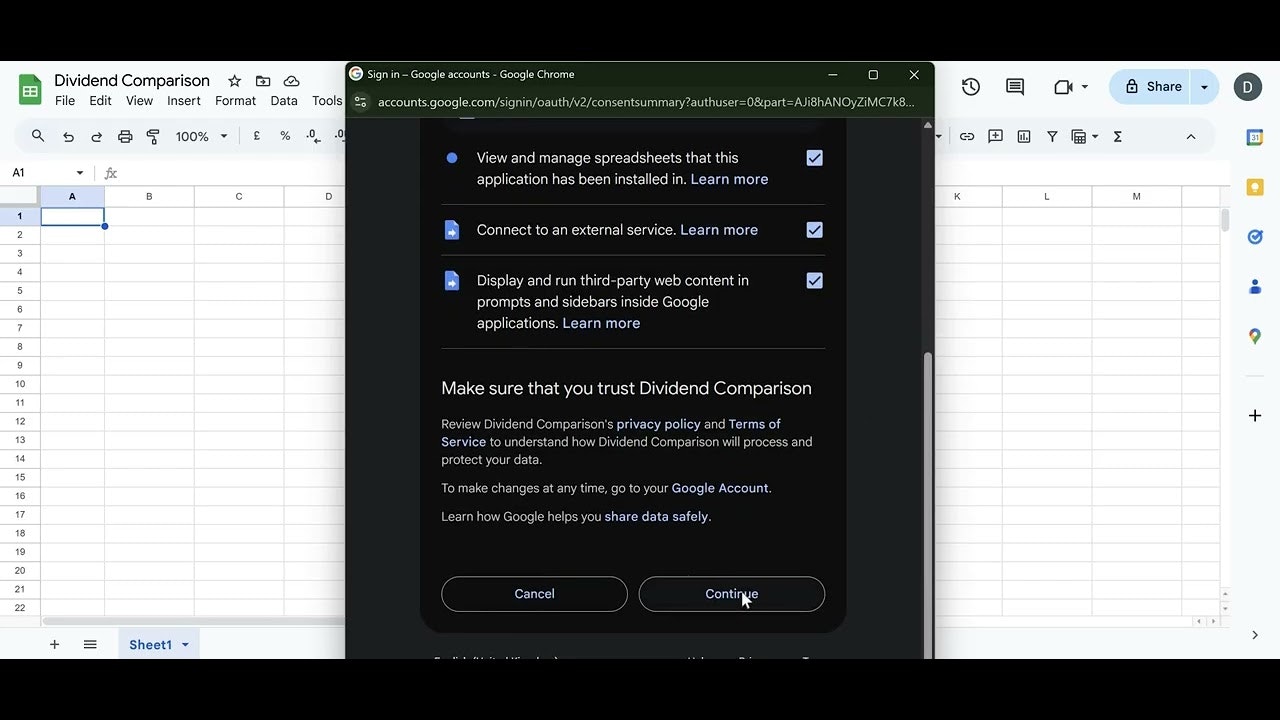This screenshot has height=720, width=1280.
Task: Insert a chart from the toolbar
Action: pos(1024,136)
